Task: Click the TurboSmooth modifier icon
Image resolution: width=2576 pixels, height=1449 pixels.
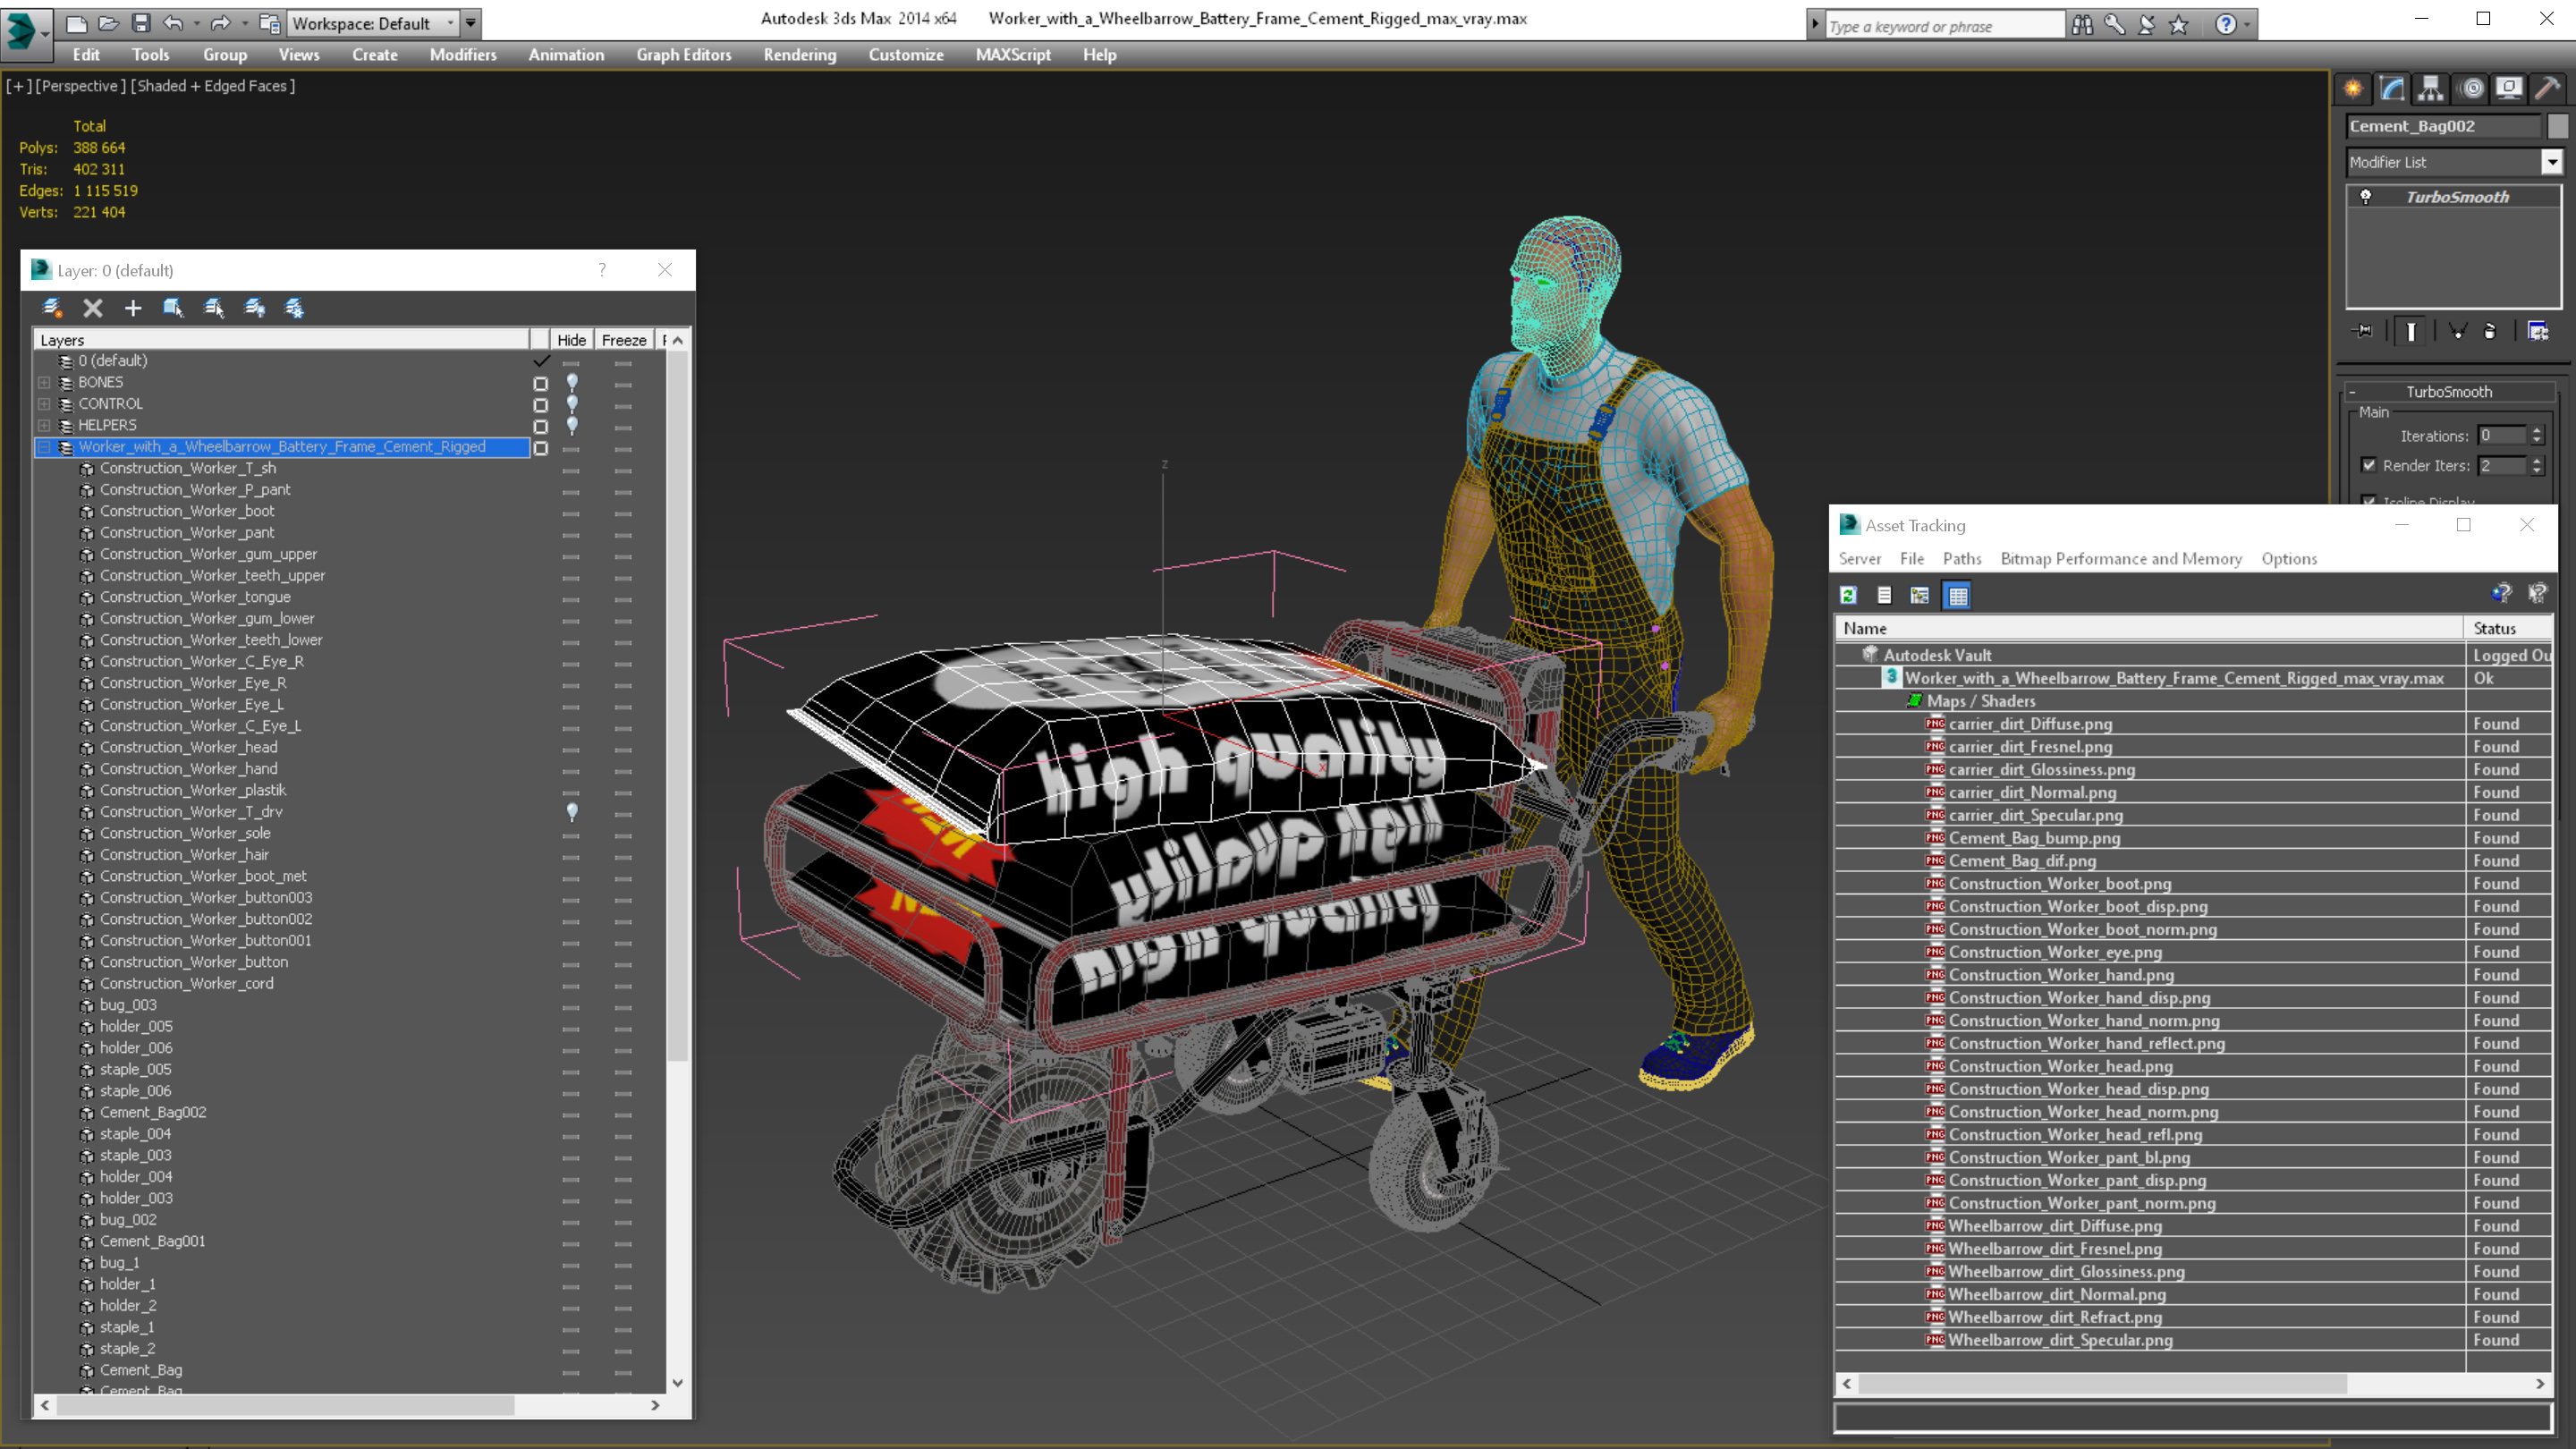Action: pyautogui.click(x=2366, y=197)
